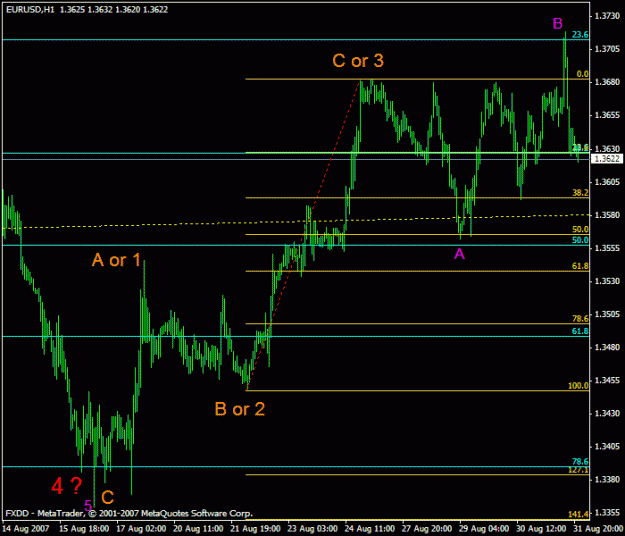Click the 1.3505 price axis label
The height and width of the screenshot is (536, 625).
coord(607,314)
